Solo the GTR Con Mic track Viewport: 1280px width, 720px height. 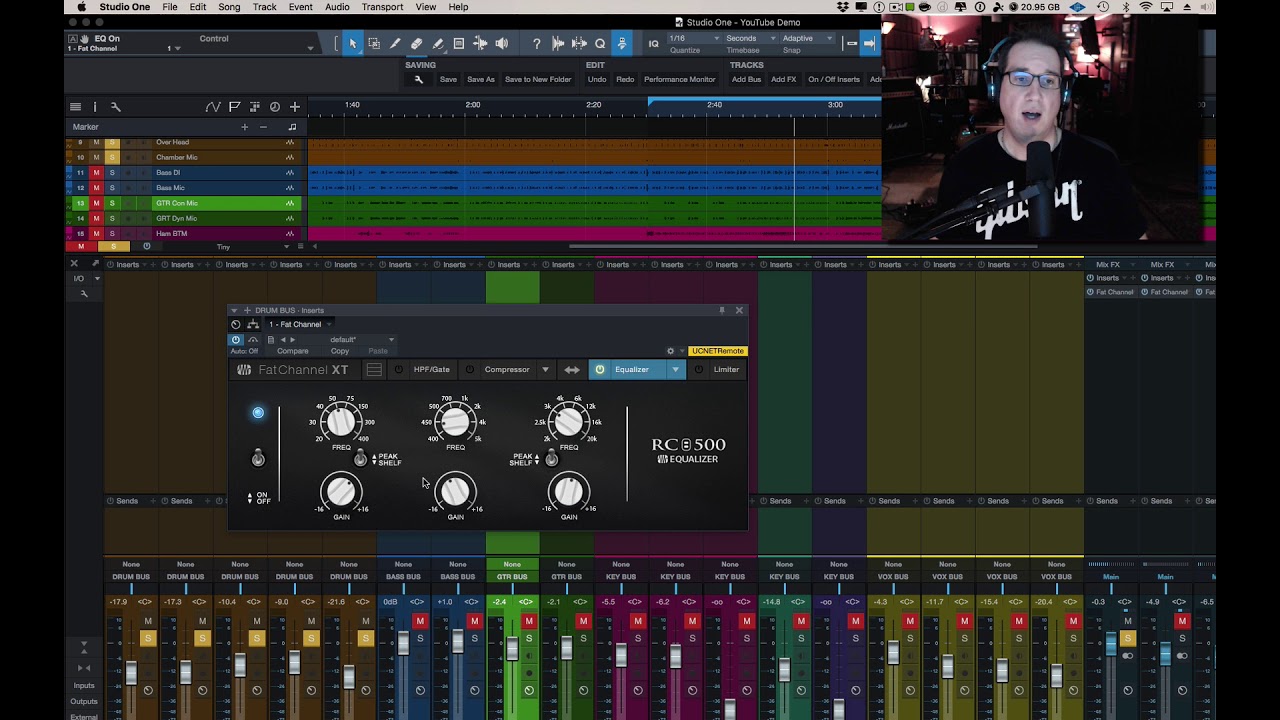point(112,203)
